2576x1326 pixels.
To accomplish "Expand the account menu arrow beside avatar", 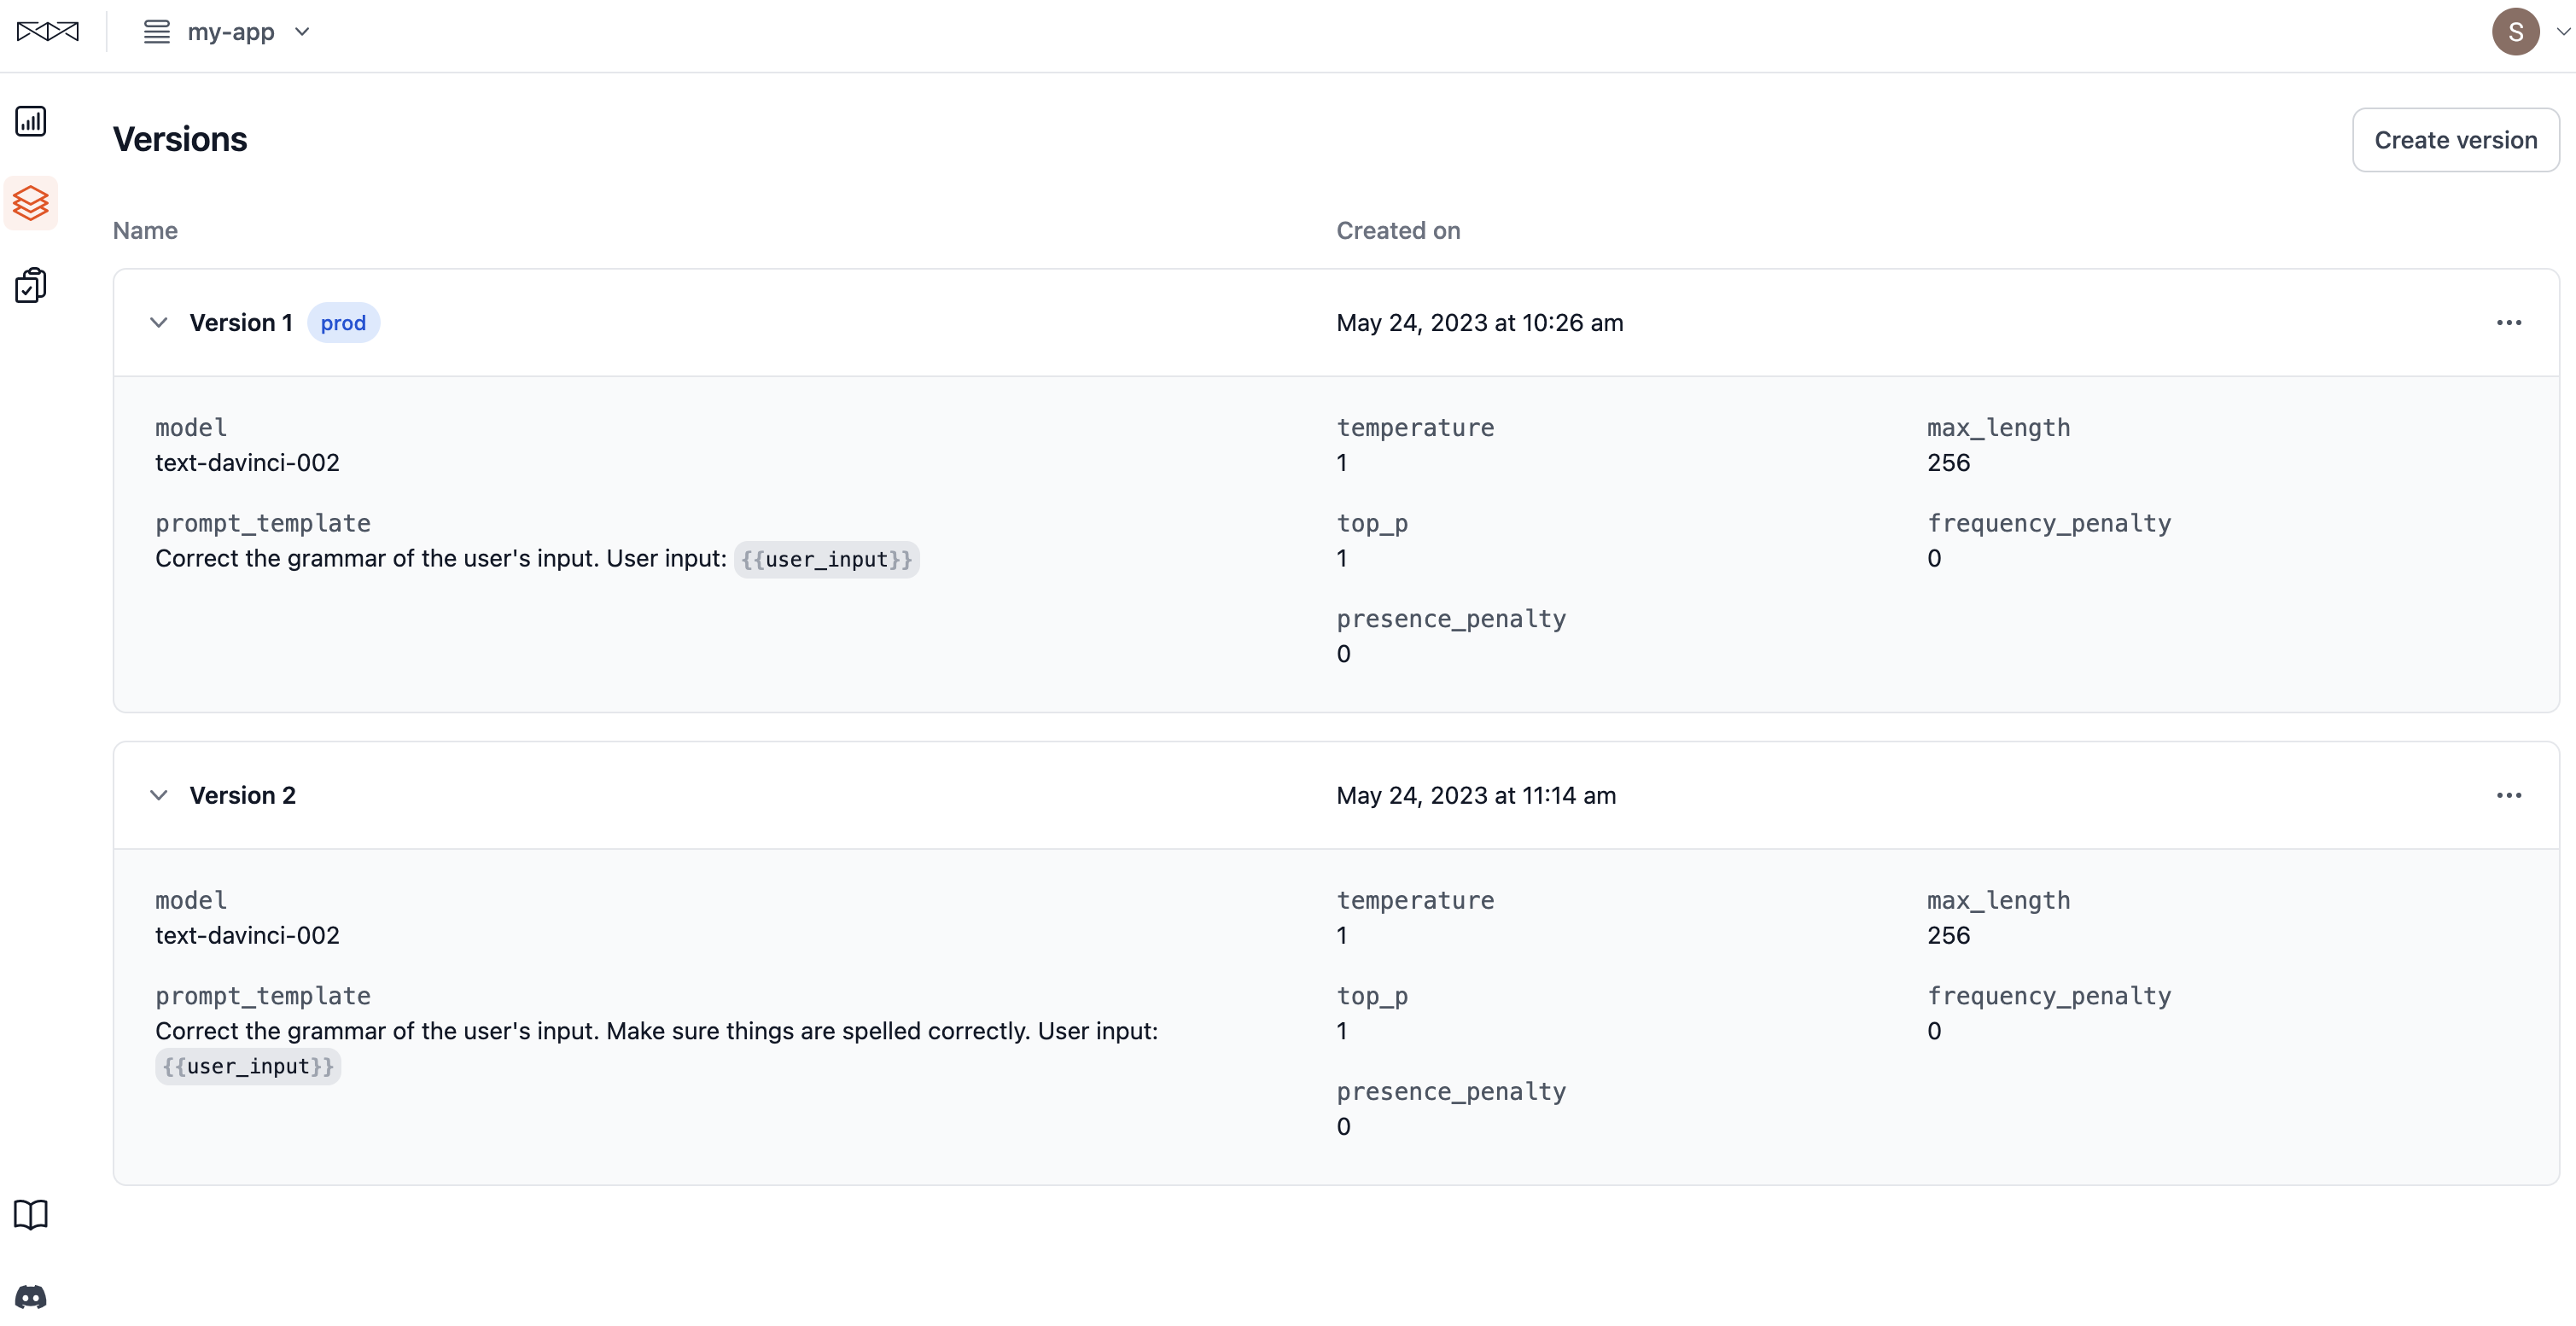I will (2562, 32).
